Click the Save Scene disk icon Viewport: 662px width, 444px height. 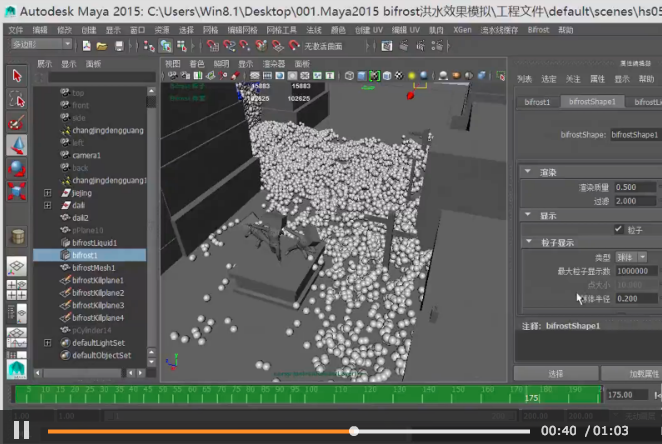click(x=119, y=46)
